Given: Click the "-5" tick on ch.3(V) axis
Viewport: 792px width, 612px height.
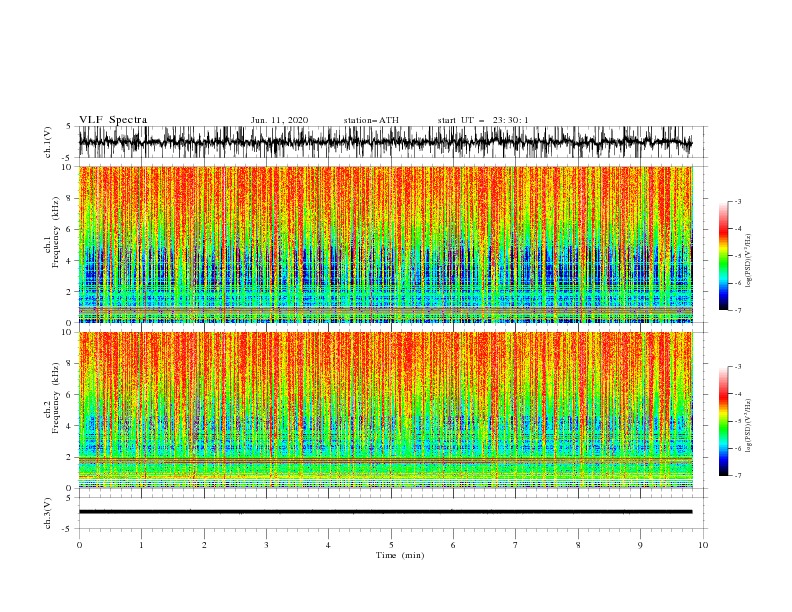Looking at the screenshot, I should point(67,529).
